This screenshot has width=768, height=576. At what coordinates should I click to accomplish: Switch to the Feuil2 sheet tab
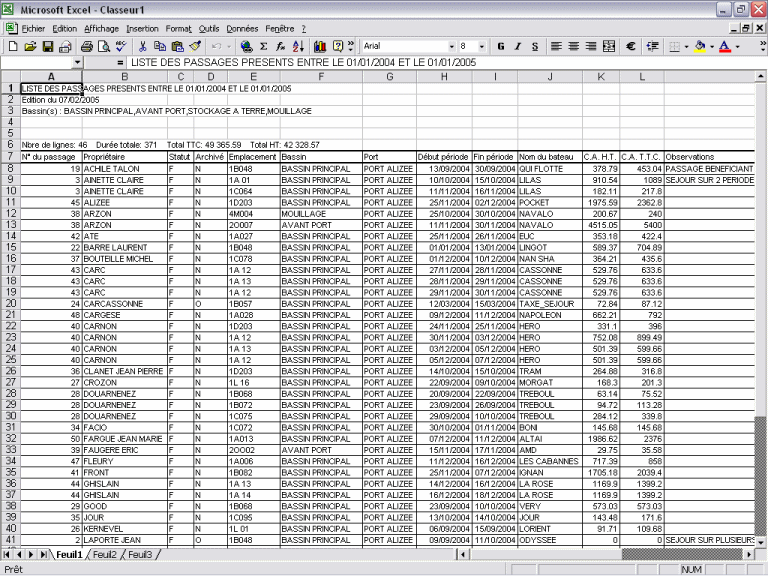tap(105, 554)
